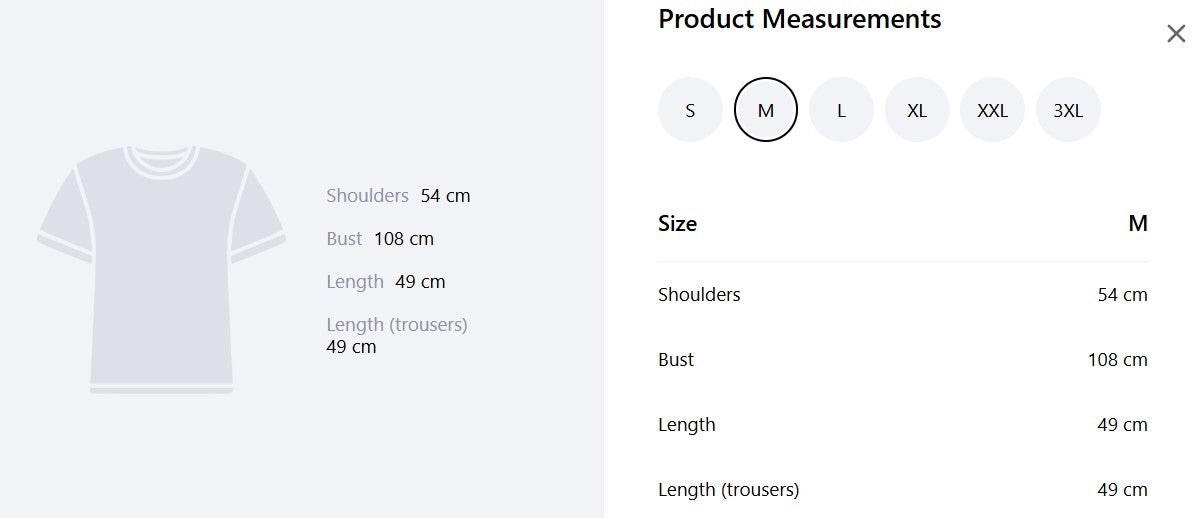Click the M column header in the table
Image resolution: width=1195 pixels, height=518 pixels.
click(x=1137, y=224)
